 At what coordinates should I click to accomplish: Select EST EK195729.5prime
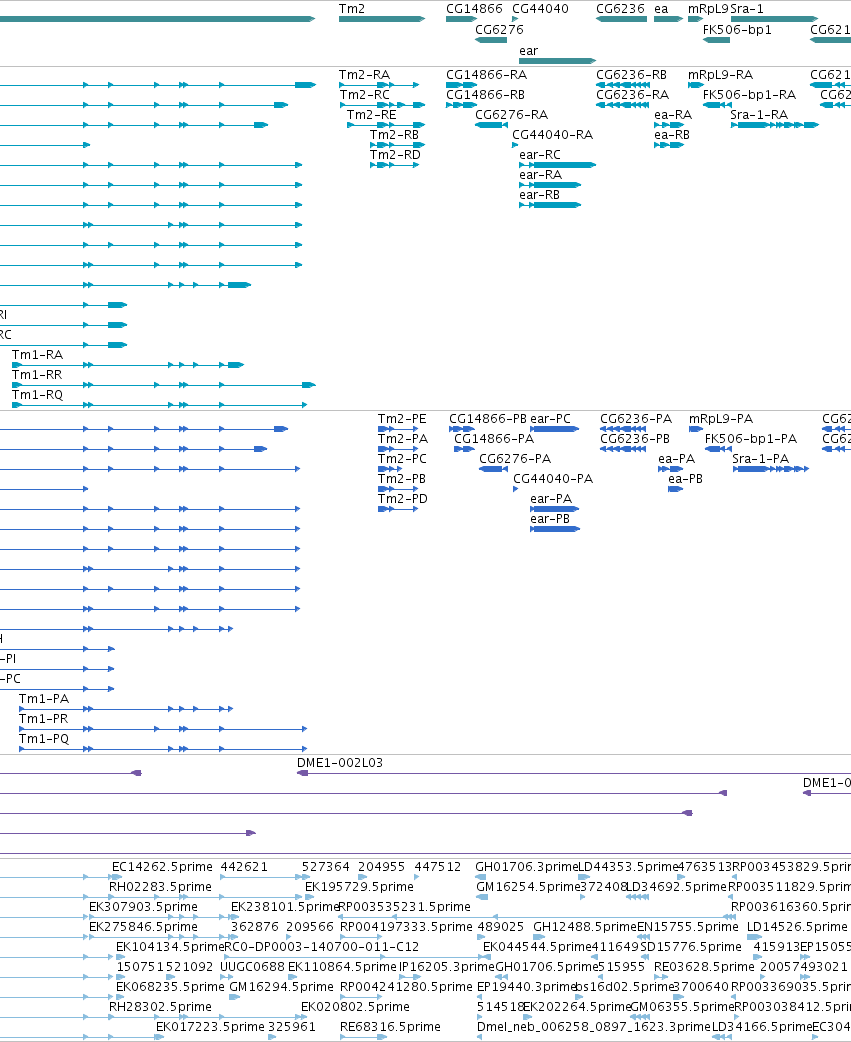click(359, 887)
